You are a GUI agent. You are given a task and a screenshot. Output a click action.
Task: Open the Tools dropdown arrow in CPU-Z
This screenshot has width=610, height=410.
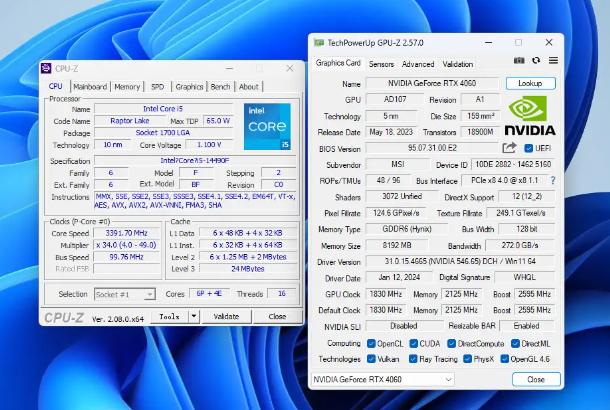(x=194, y=316)
